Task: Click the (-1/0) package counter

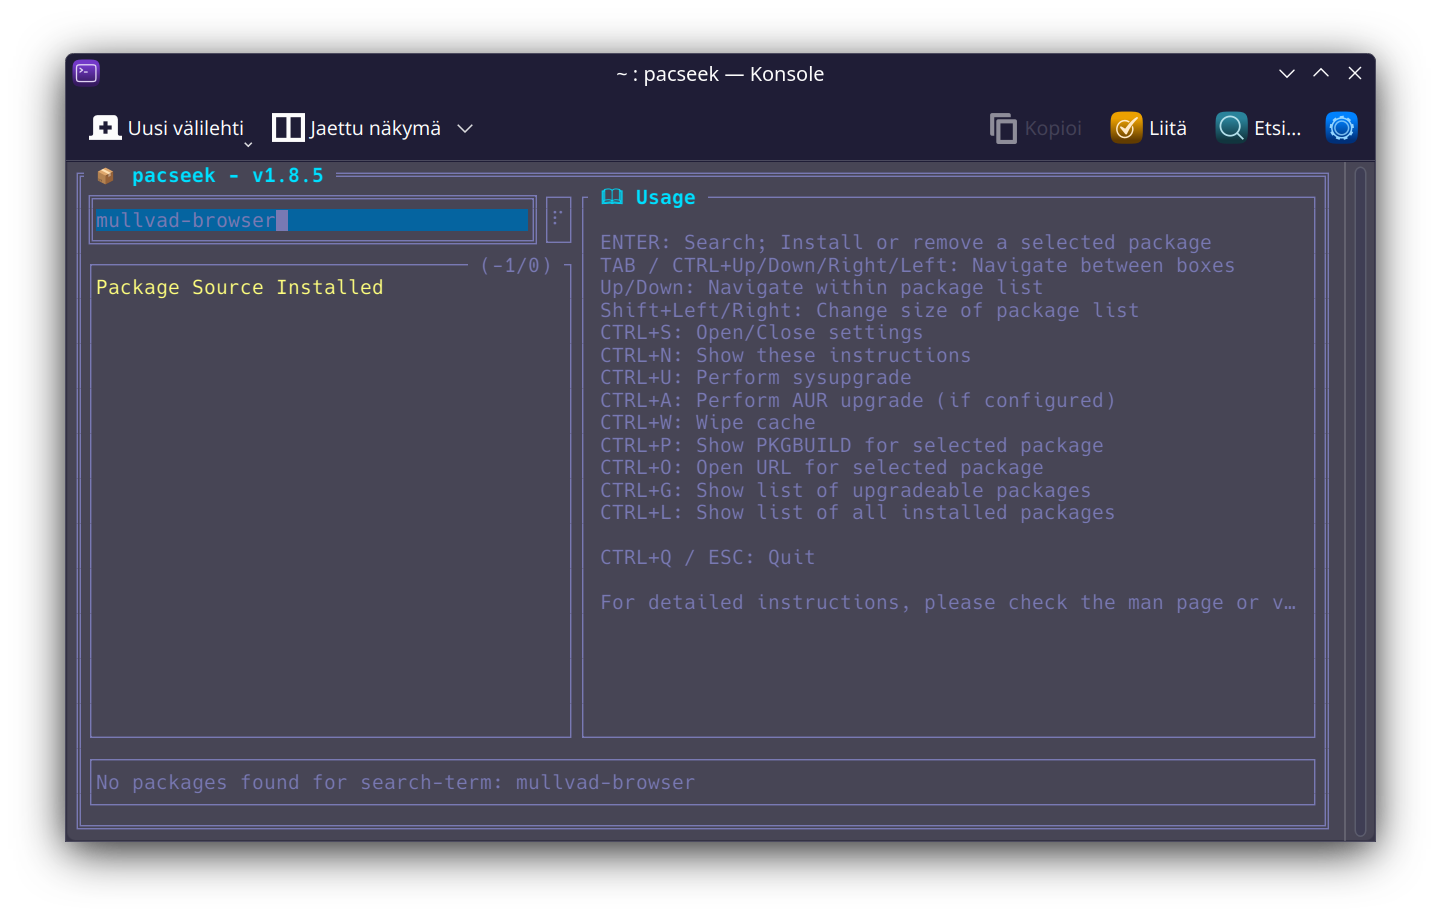Action: 516,265
